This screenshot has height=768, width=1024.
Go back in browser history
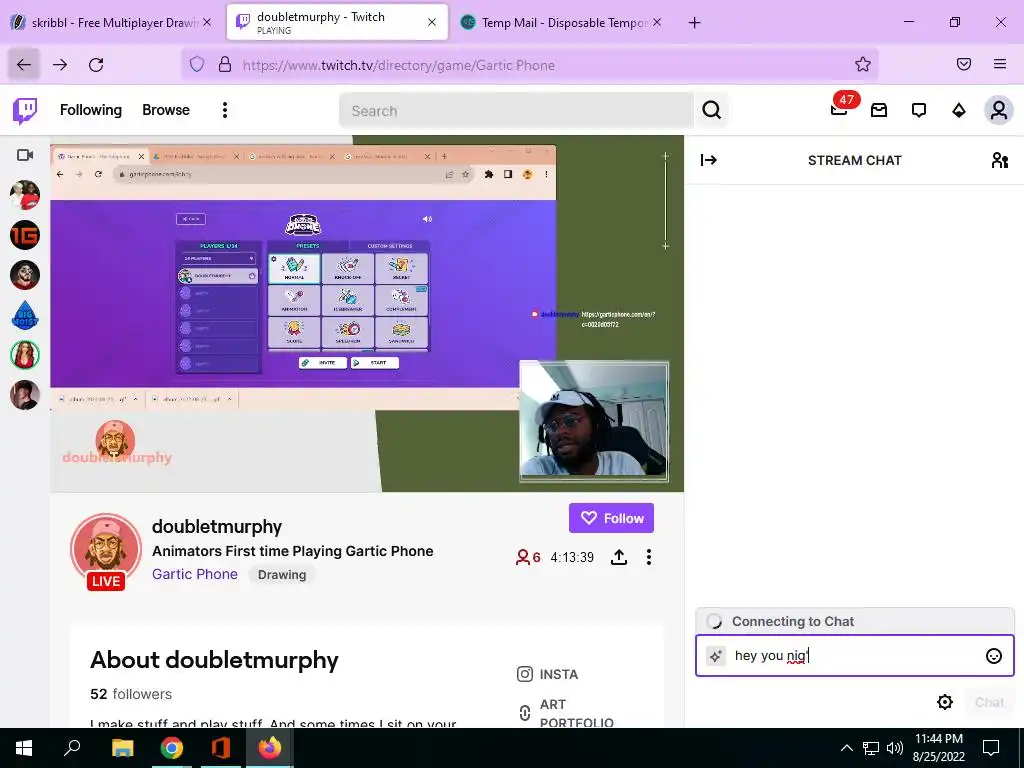(24, 64)
